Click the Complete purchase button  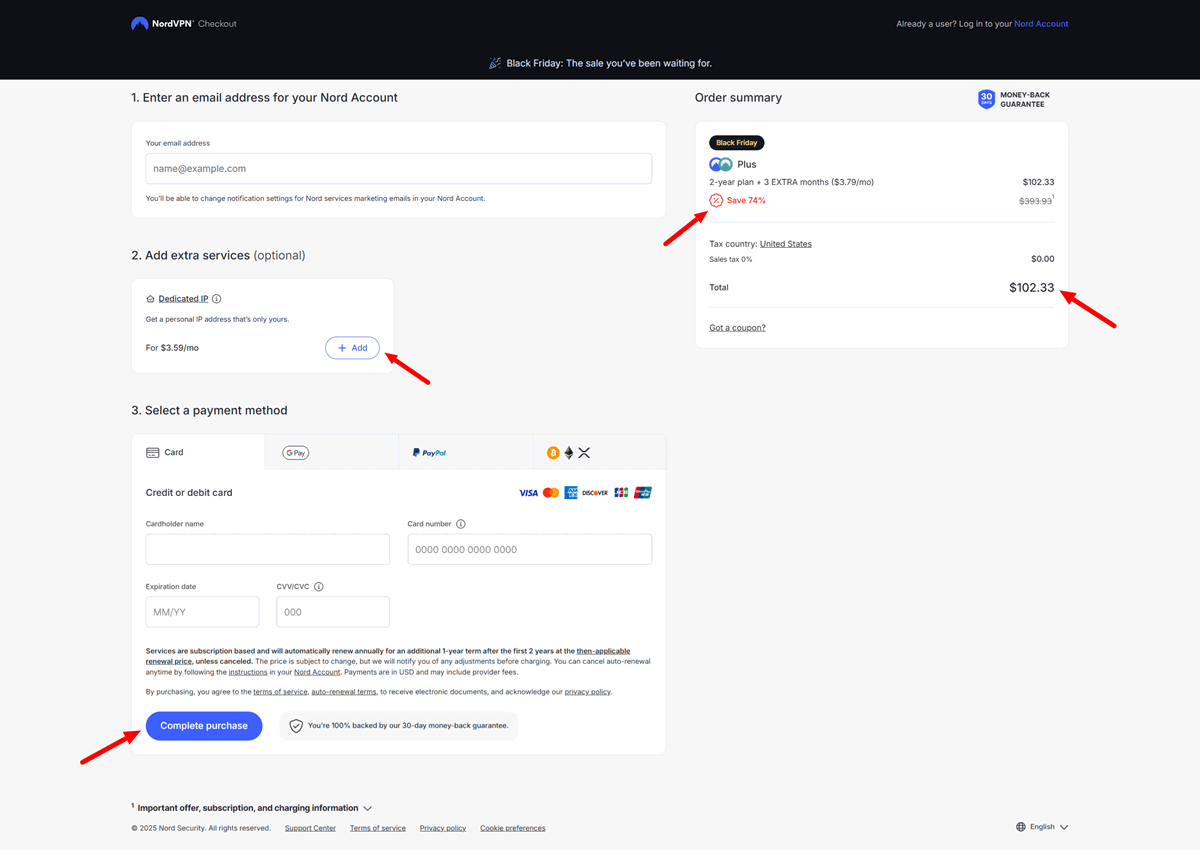[x=204, y=725]
